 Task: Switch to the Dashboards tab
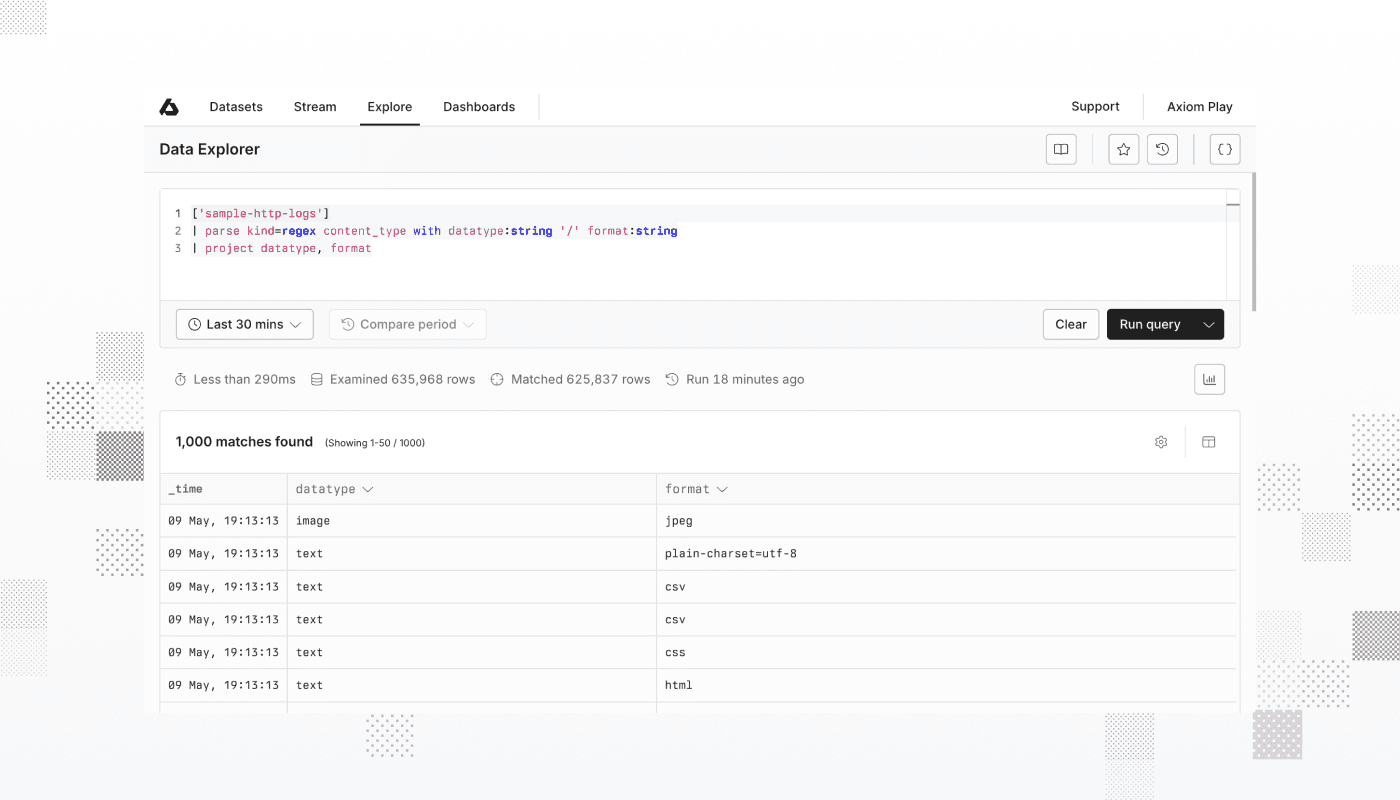(x=479, y=106)
